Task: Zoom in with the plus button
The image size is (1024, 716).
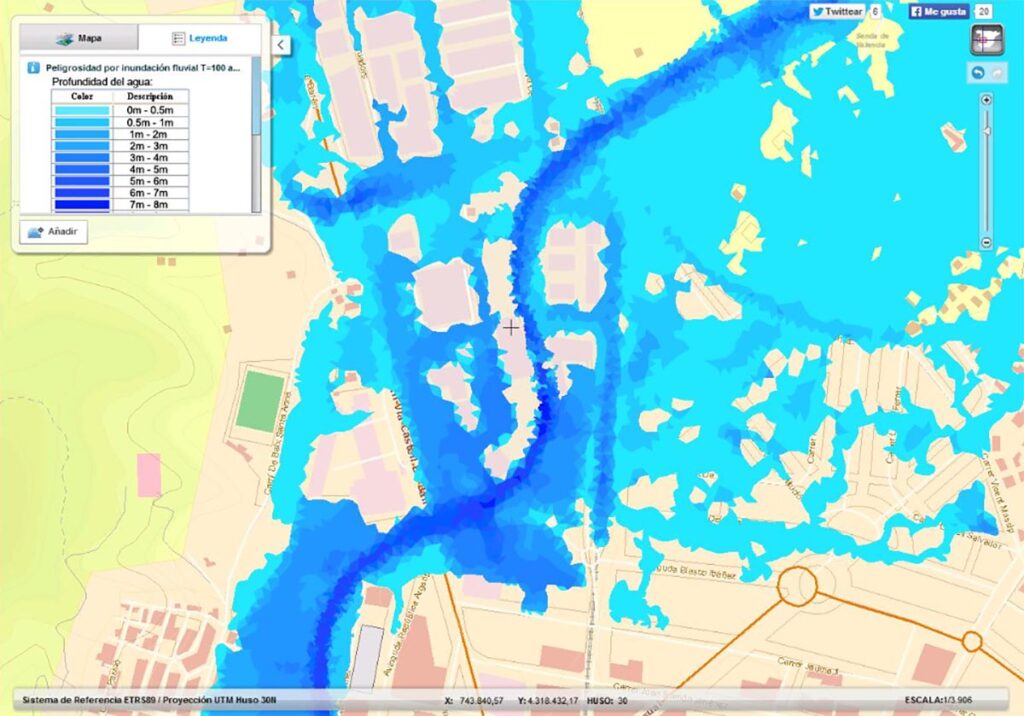Action: (987, 100)
